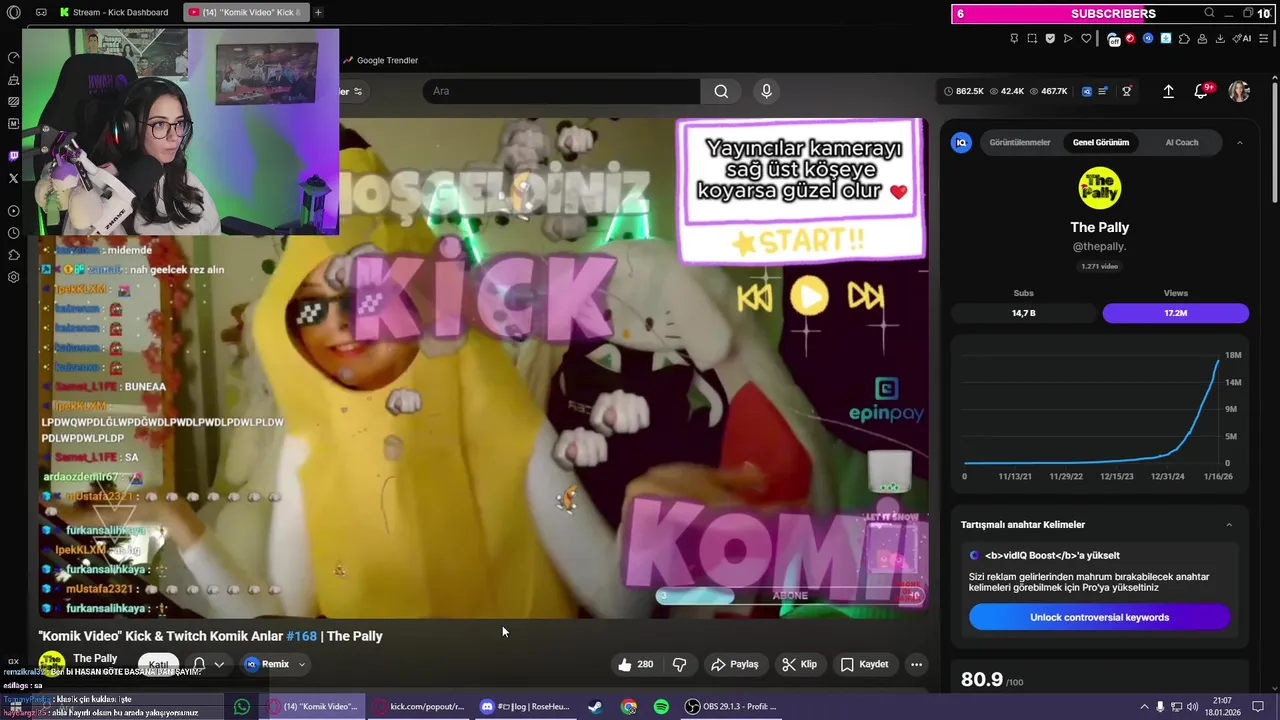Open the Opera GX menu logo
The width and height of the screenshot is (1280, 720).
13,12
